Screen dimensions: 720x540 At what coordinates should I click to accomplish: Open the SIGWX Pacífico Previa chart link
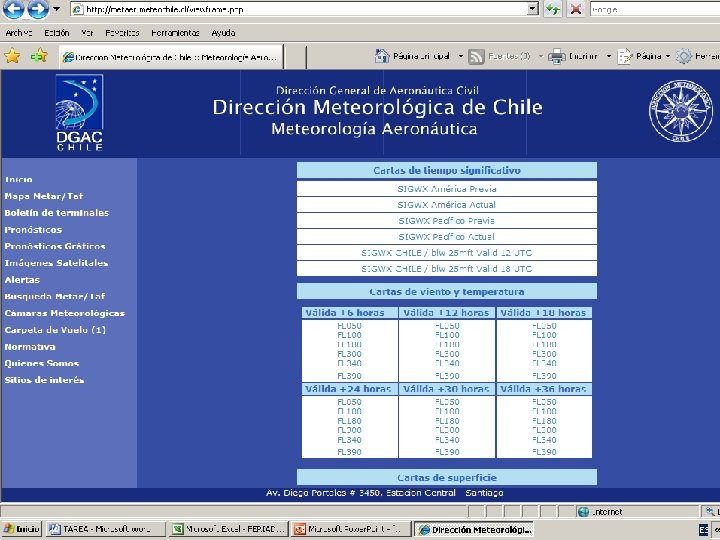(447, 221)
